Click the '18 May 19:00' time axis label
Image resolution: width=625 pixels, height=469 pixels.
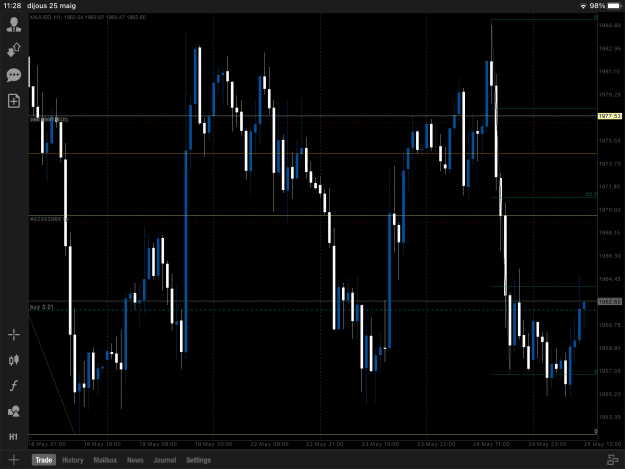pos(102,444)
